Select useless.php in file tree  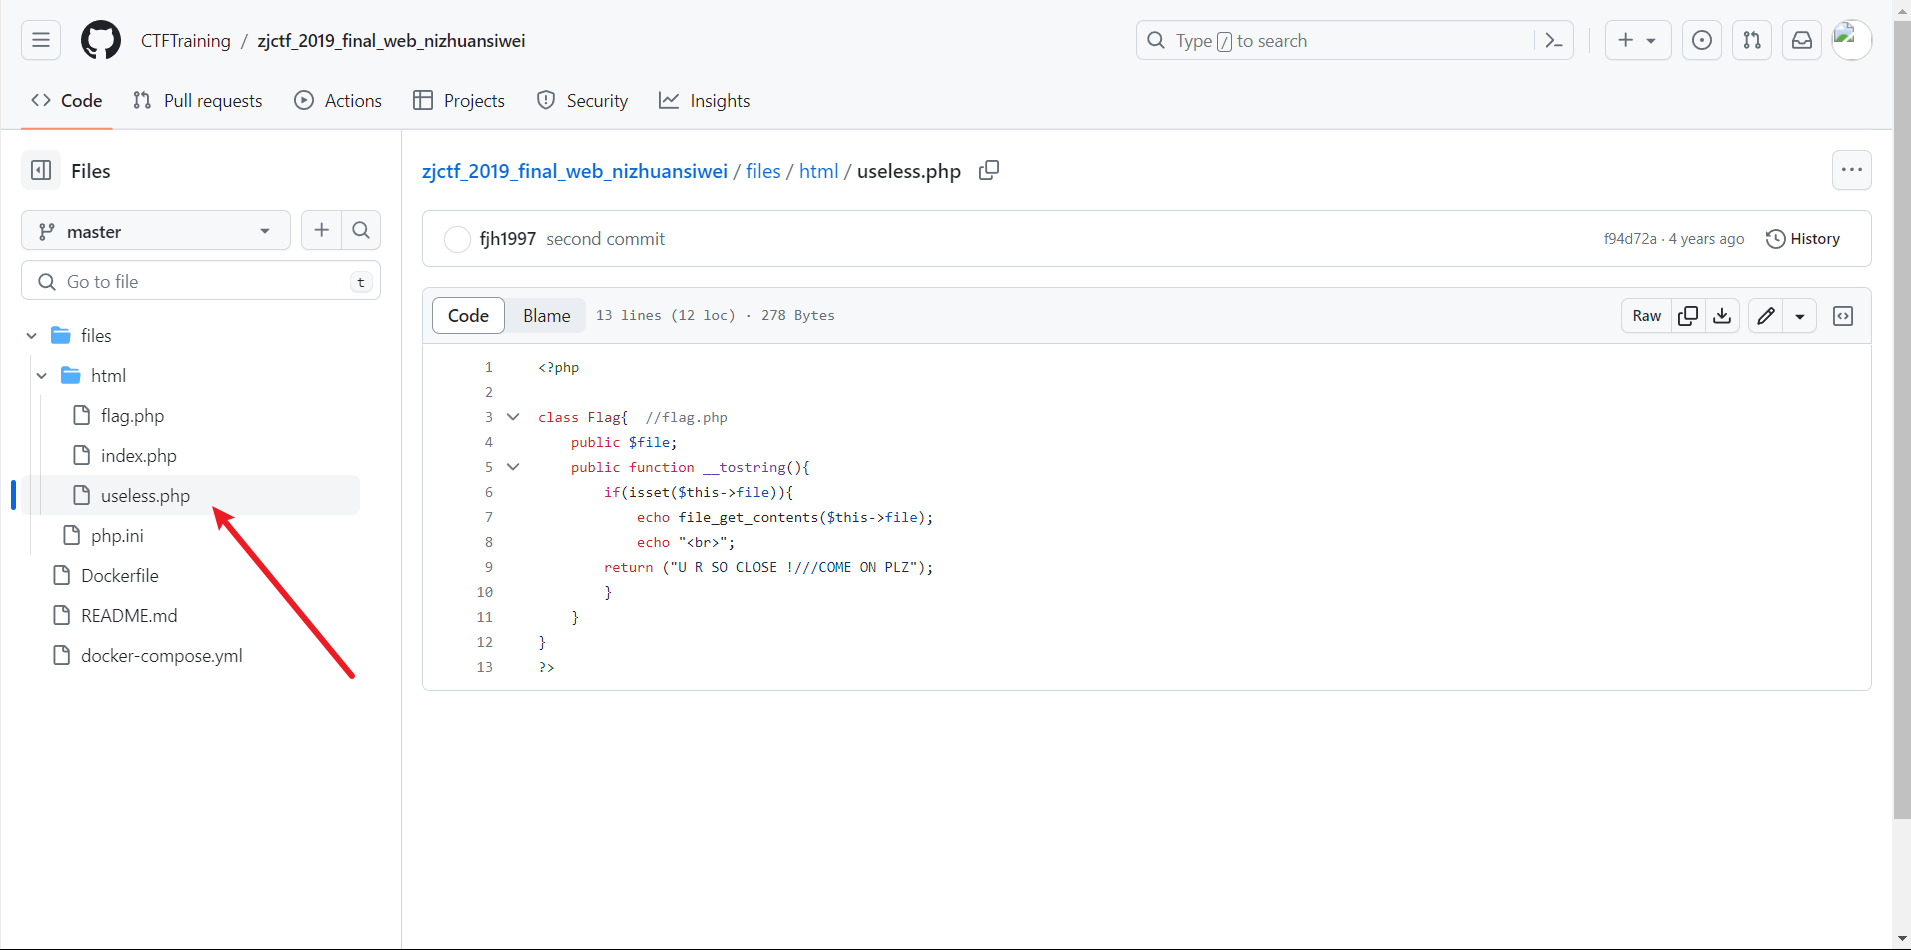point(145,495)
